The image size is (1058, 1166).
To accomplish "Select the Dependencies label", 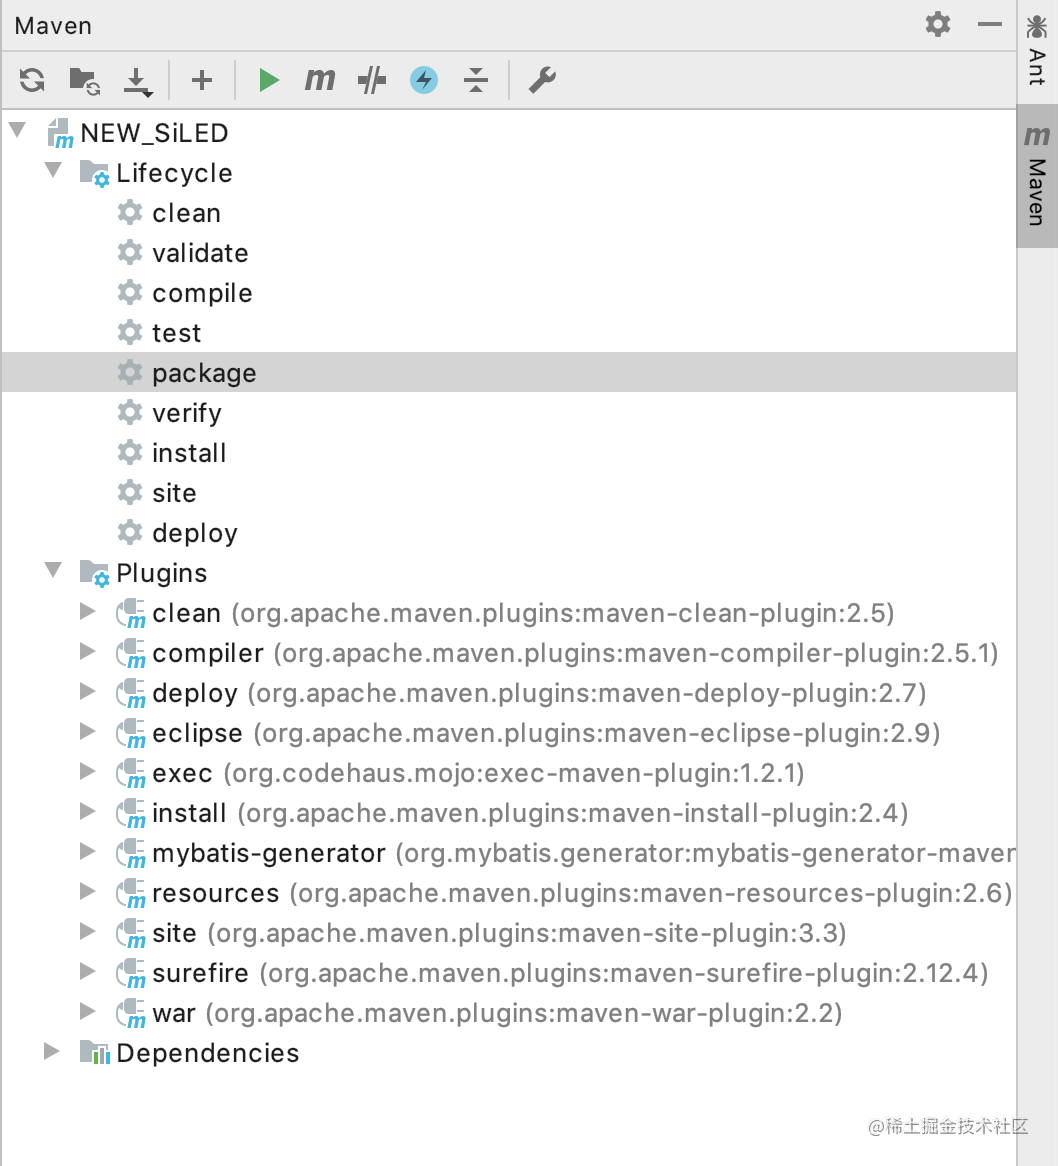I will coord(207,1053).
